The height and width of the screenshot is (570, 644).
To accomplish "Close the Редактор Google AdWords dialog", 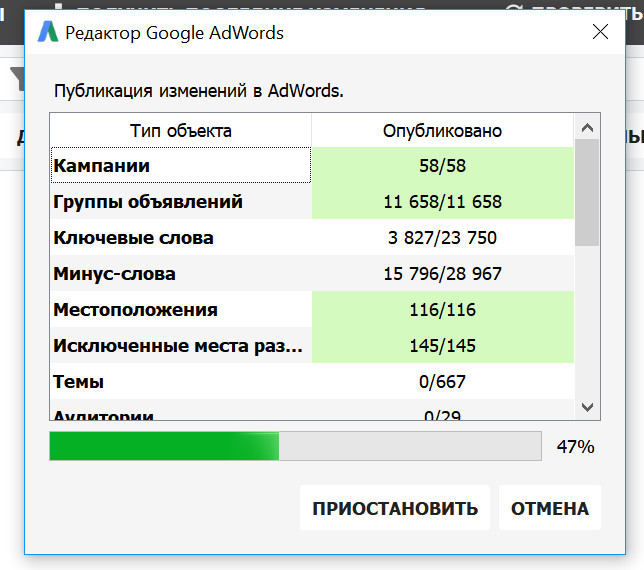I will (600, 32).
